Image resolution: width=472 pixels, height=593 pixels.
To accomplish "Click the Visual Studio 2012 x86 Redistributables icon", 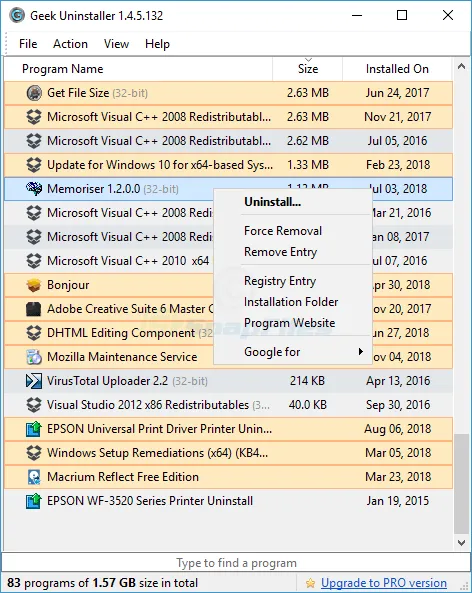I will [x=34, y=405].
